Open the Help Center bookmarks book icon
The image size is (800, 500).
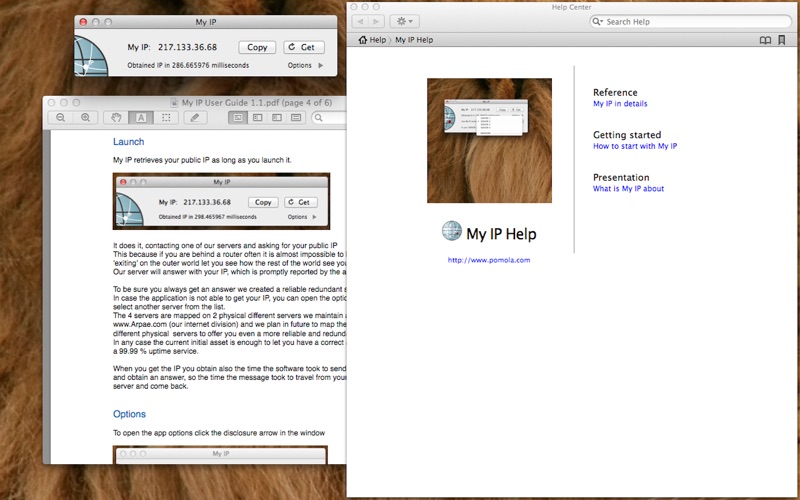(765, 40)
